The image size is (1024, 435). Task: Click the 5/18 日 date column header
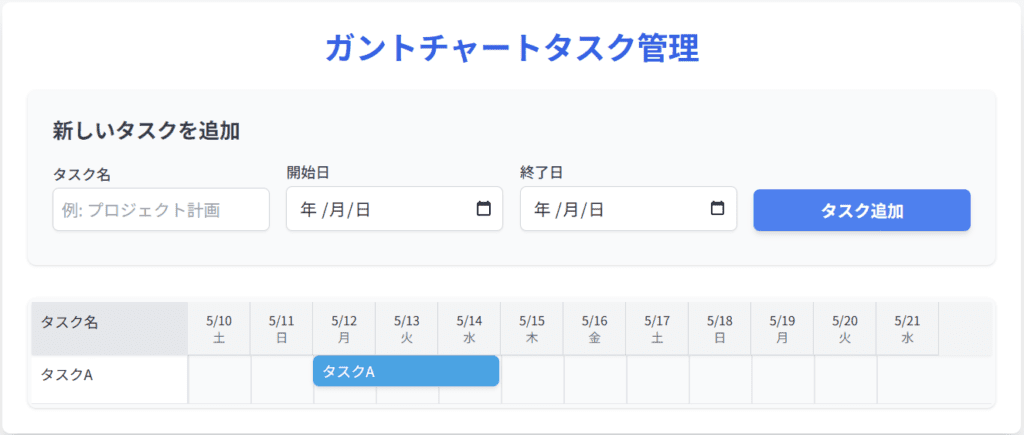[x=720, y=329]
